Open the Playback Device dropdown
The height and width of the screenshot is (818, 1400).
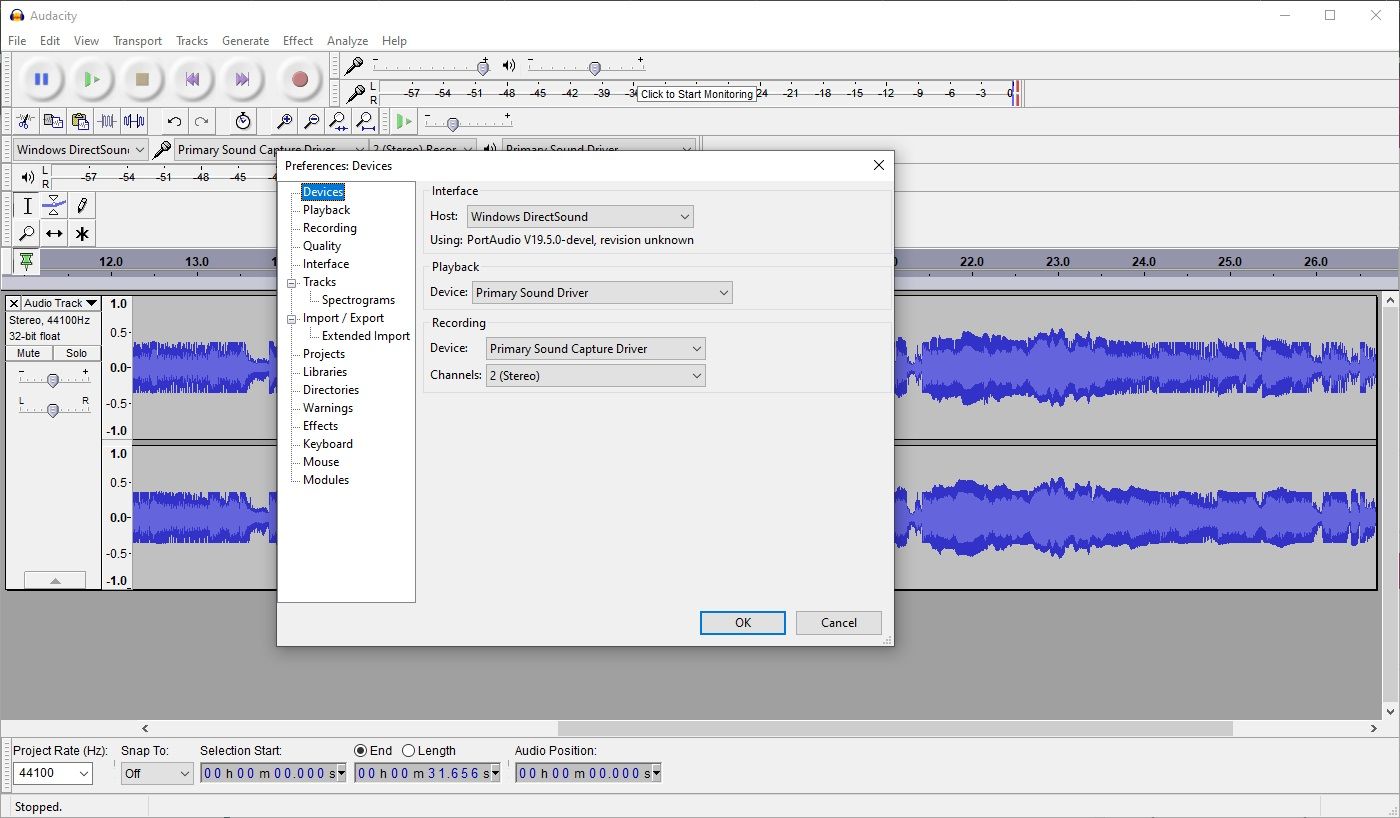point(602,293)
